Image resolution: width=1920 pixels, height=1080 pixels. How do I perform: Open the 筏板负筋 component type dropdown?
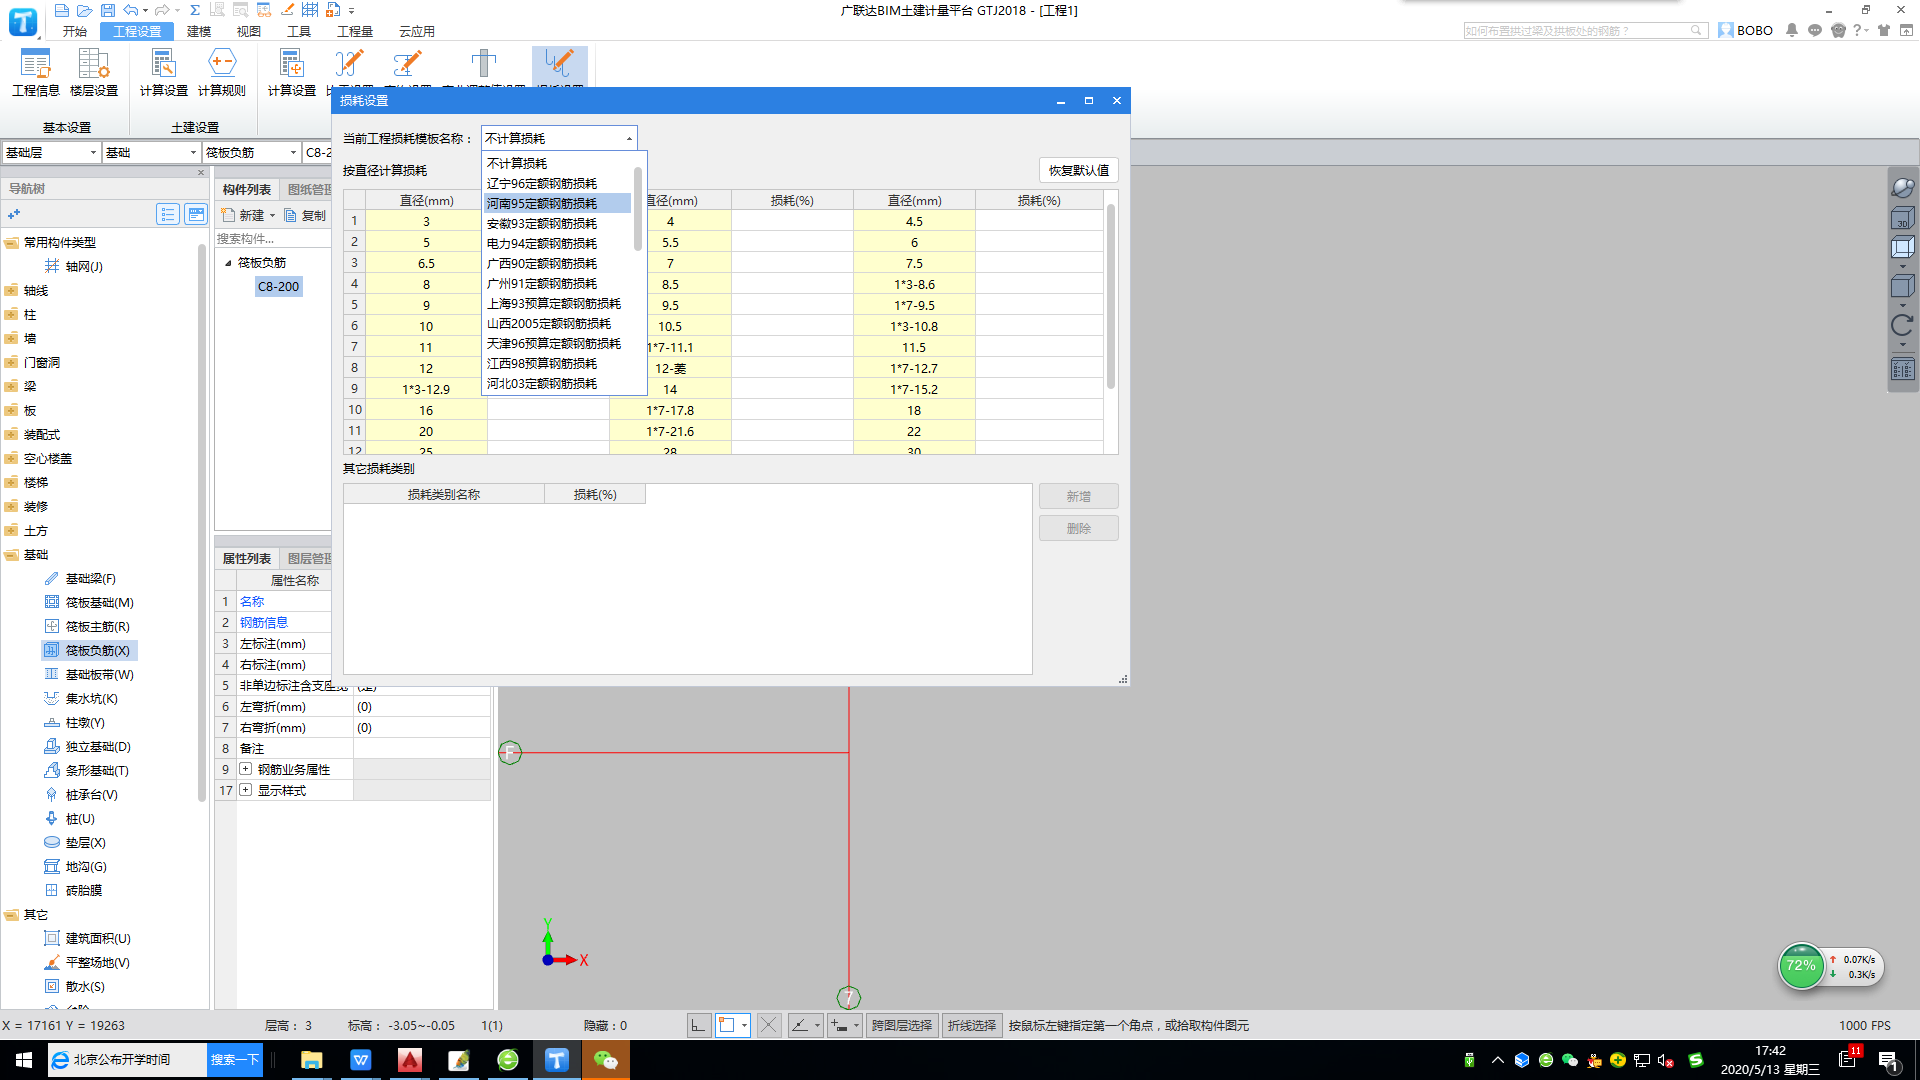tap(251, 152)
